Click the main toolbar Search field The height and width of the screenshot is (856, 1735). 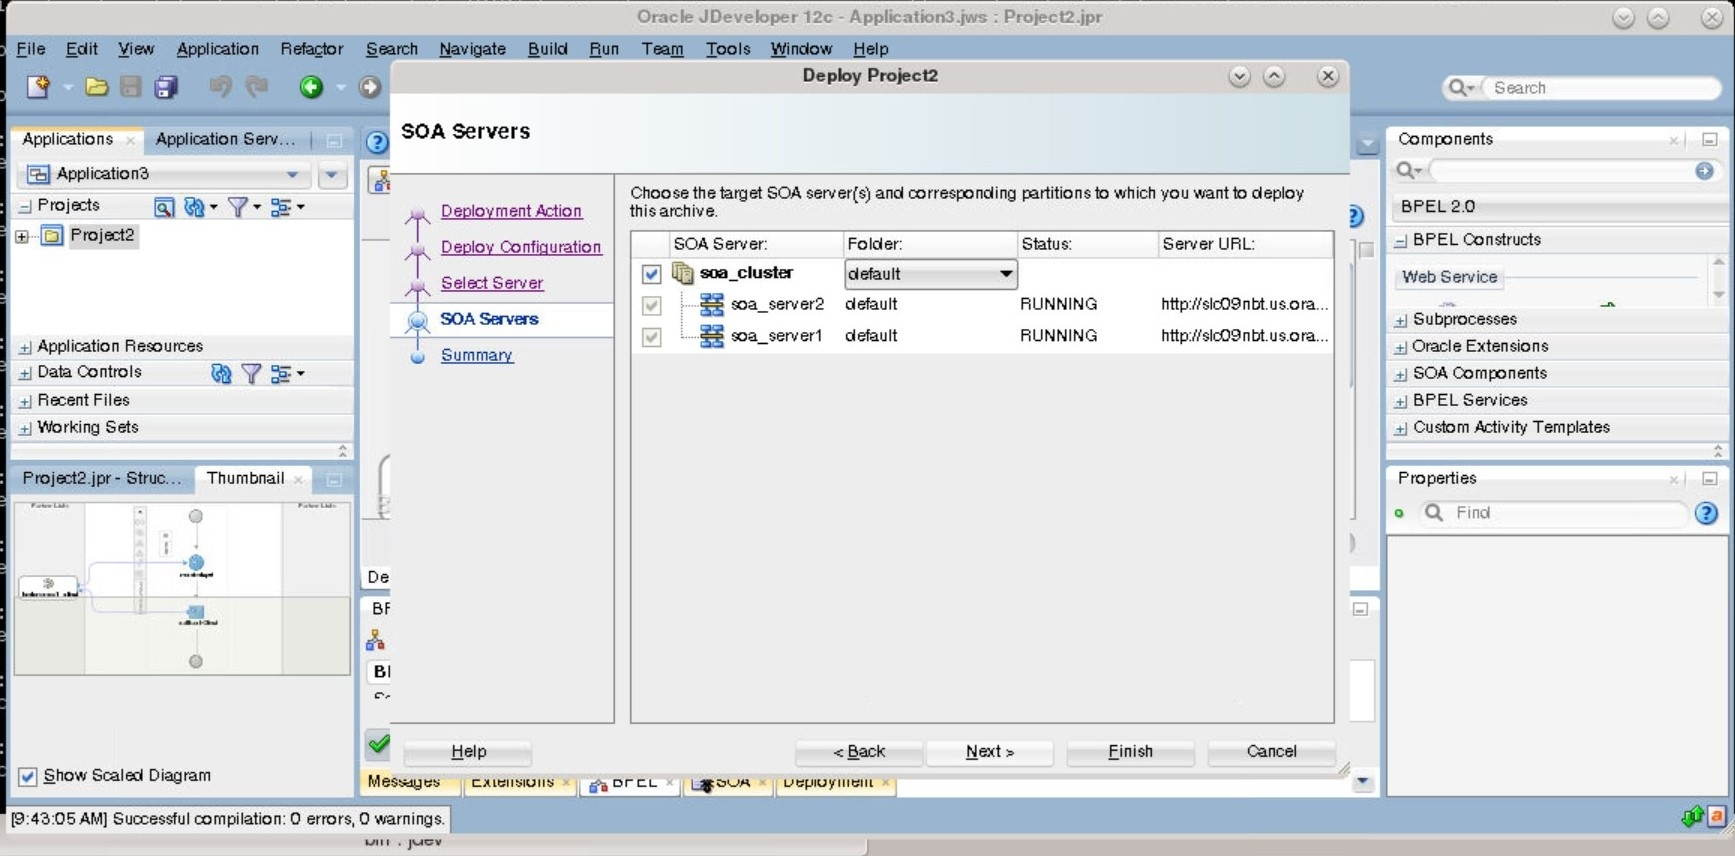pos(1600,88)
